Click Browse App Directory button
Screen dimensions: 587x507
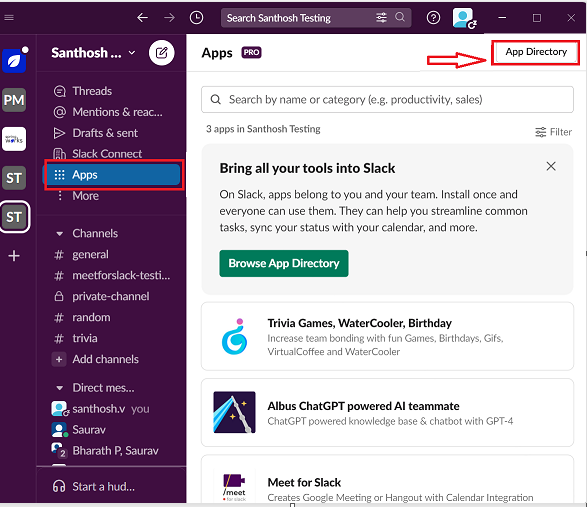click(x=284, y=264)
